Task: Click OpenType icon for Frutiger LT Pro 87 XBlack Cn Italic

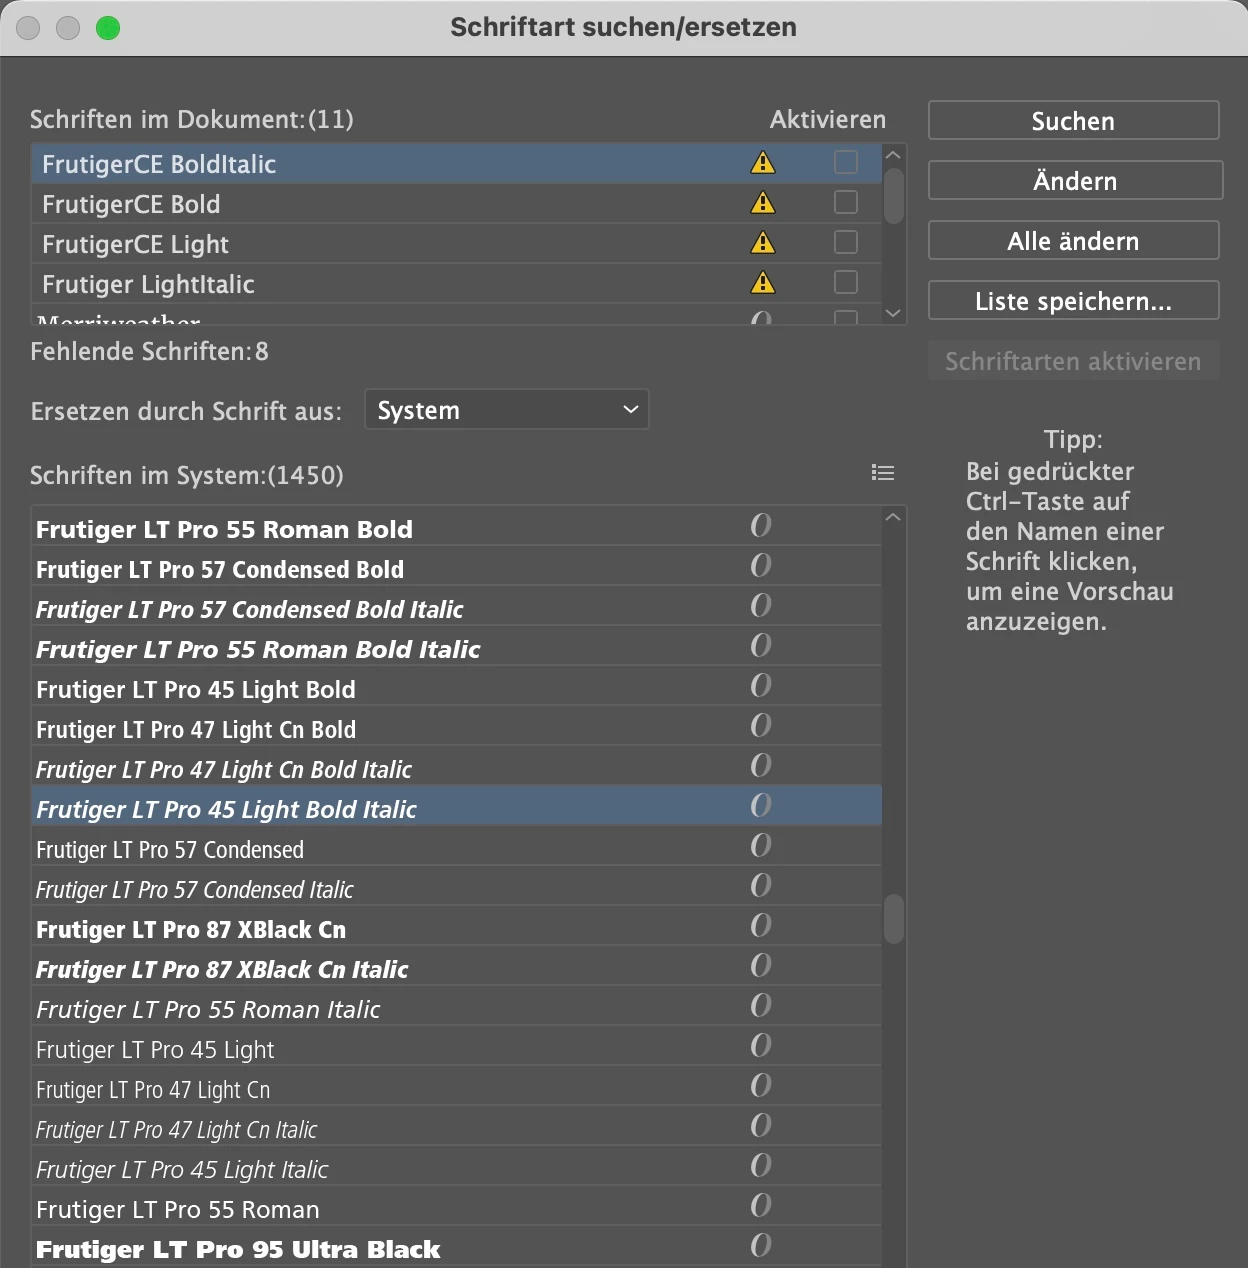Action: pyautogui.click(x=761, y=965)
